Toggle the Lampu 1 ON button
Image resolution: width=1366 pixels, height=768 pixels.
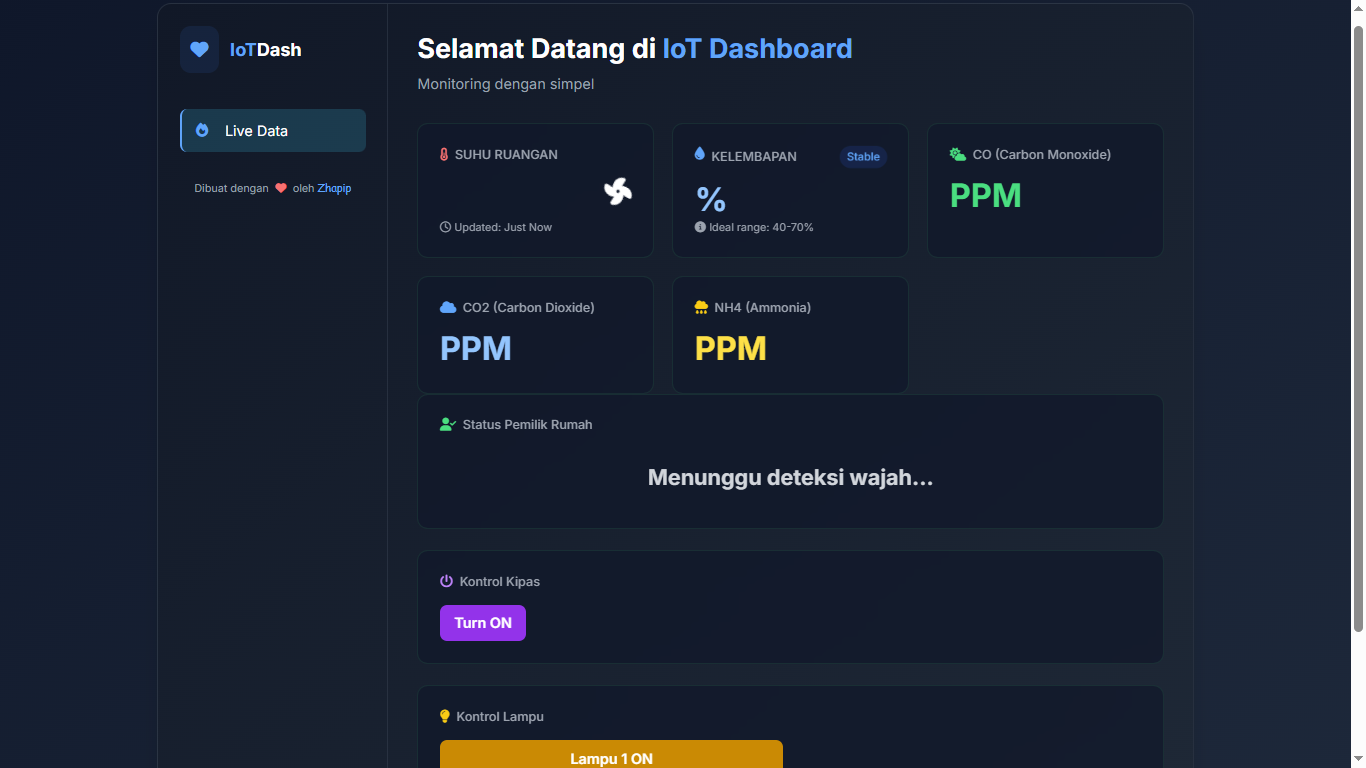[611, 756]
